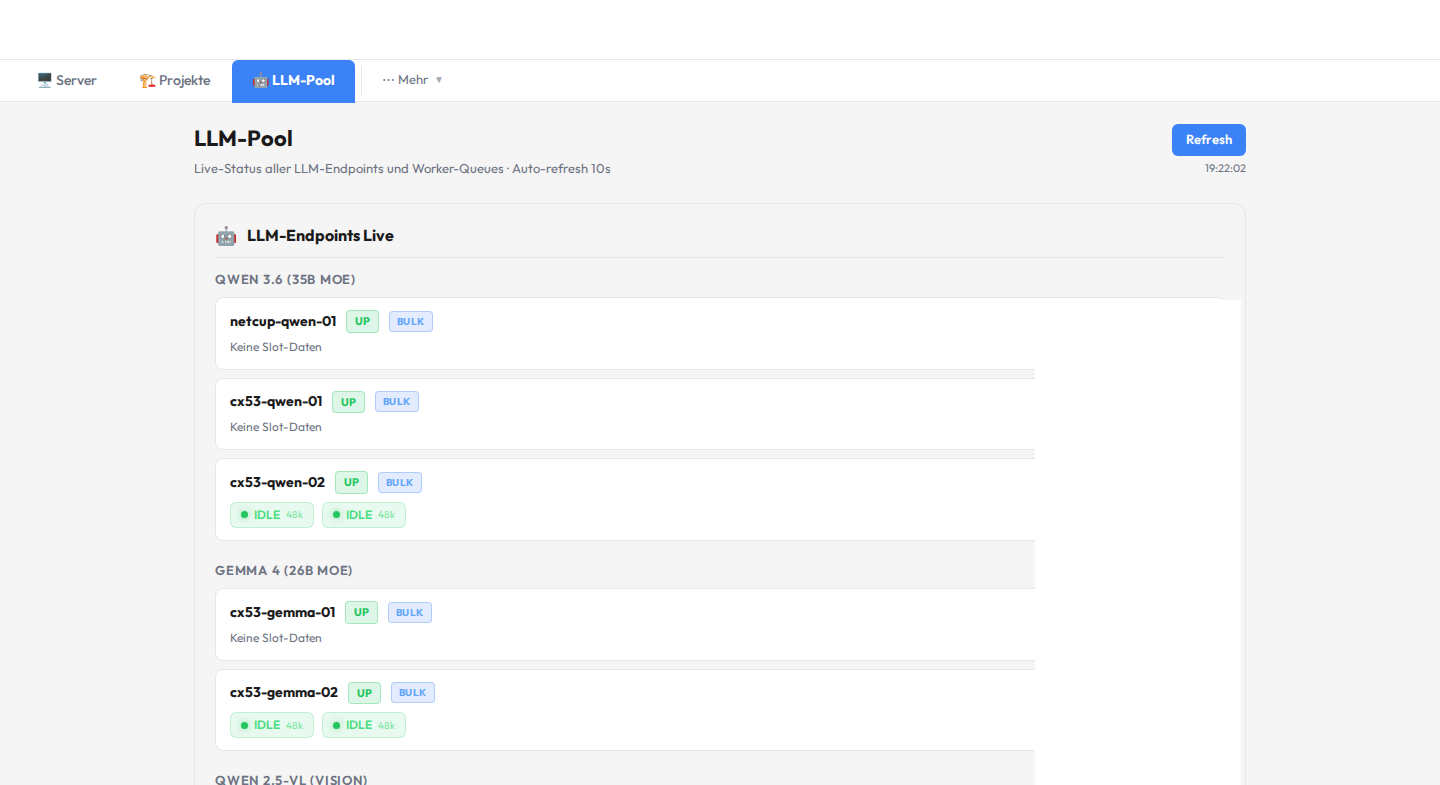Click the UP badge of cx53-gemma-02
The width and height of the screenshot is (1440, 785).
(364, 693)
